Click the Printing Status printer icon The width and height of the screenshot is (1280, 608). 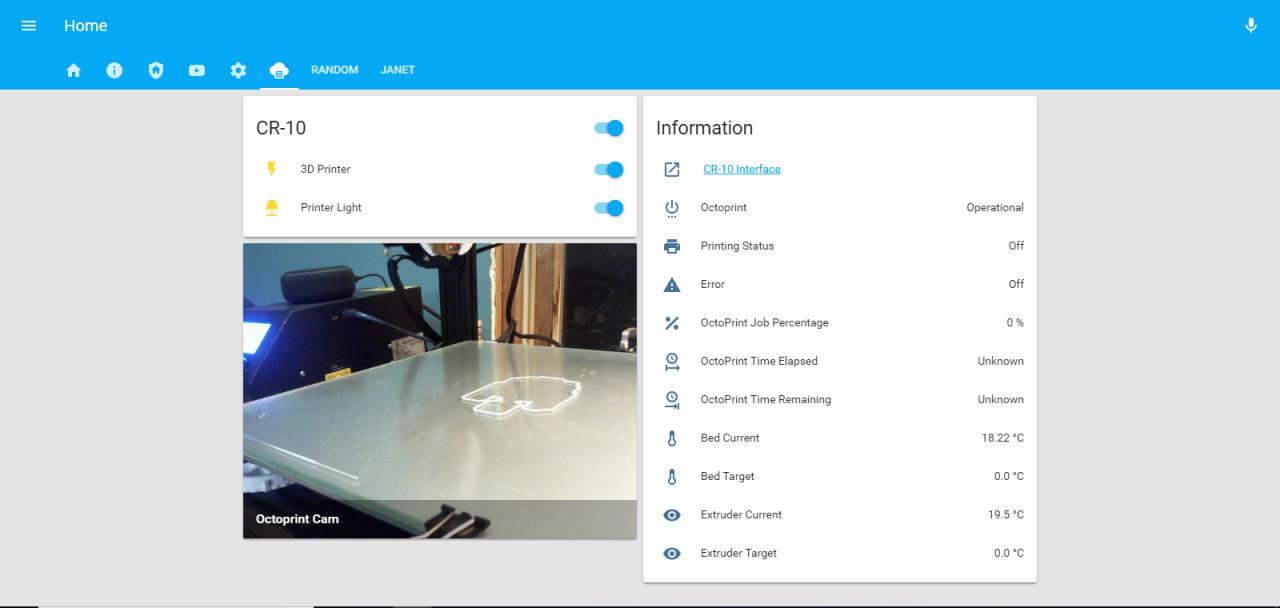(x=672, y=246)
